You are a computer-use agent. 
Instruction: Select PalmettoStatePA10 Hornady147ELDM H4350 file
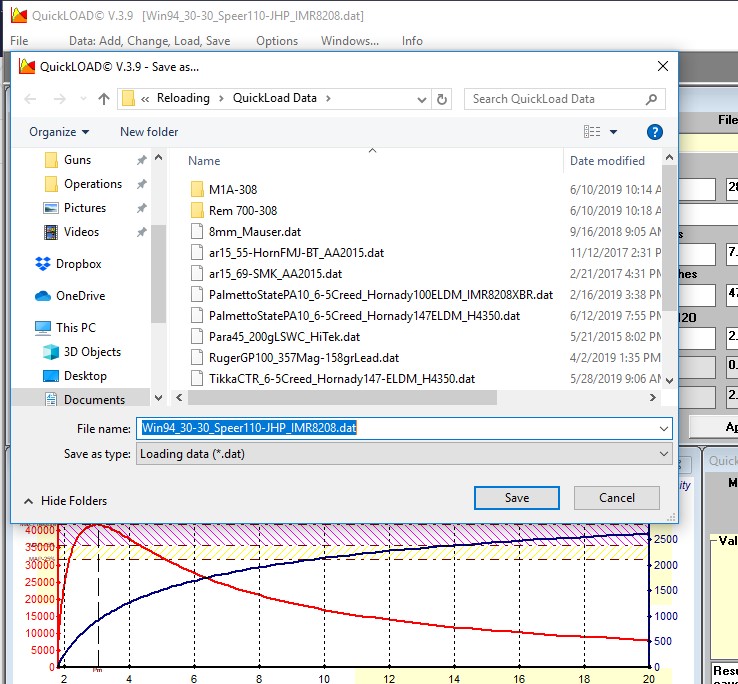pos(355,316)
